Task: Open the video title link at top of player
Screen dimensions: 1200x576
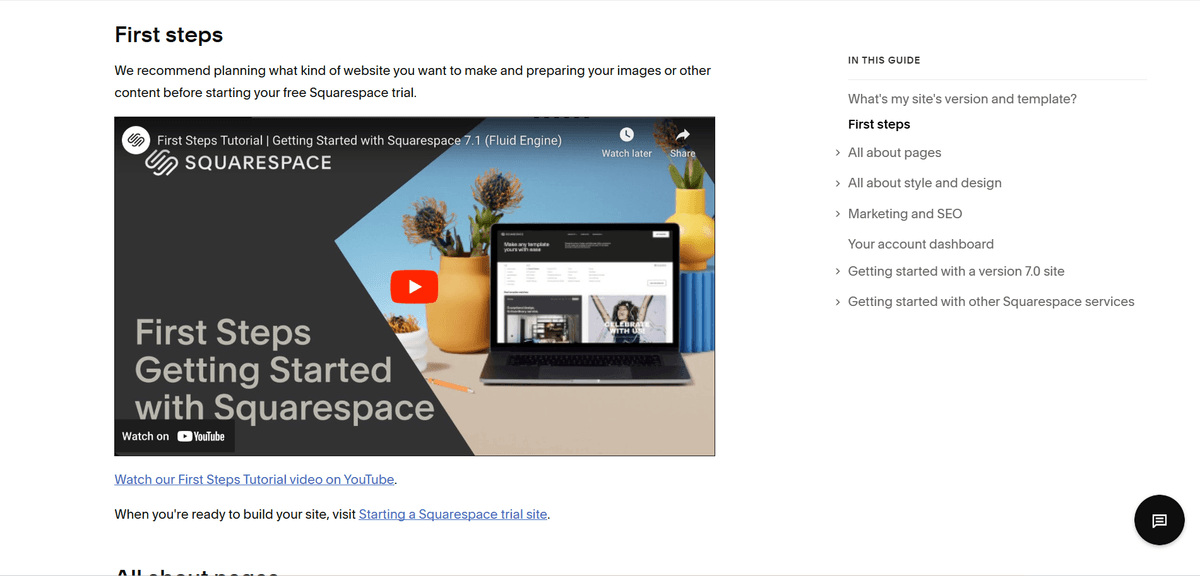Action: pos(359,140)
